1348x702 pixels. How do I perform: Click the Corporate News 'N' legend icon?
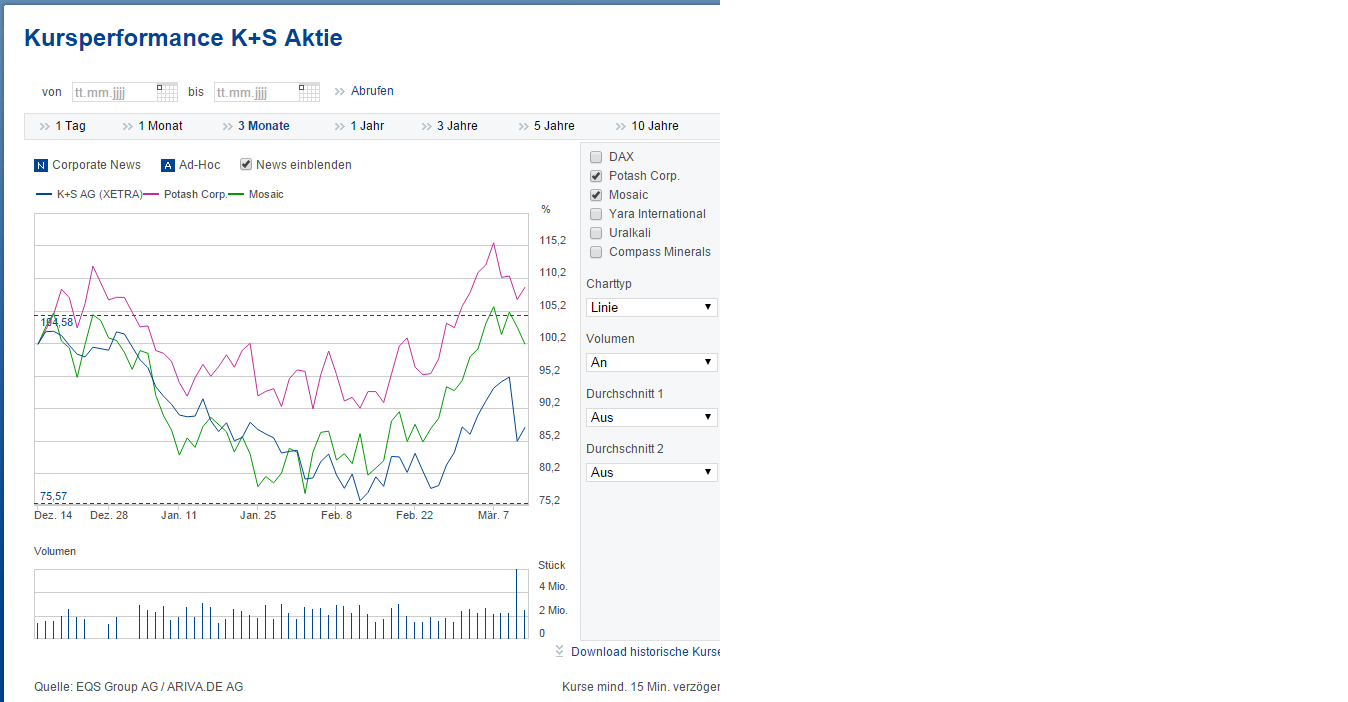(x=41, y=165)
